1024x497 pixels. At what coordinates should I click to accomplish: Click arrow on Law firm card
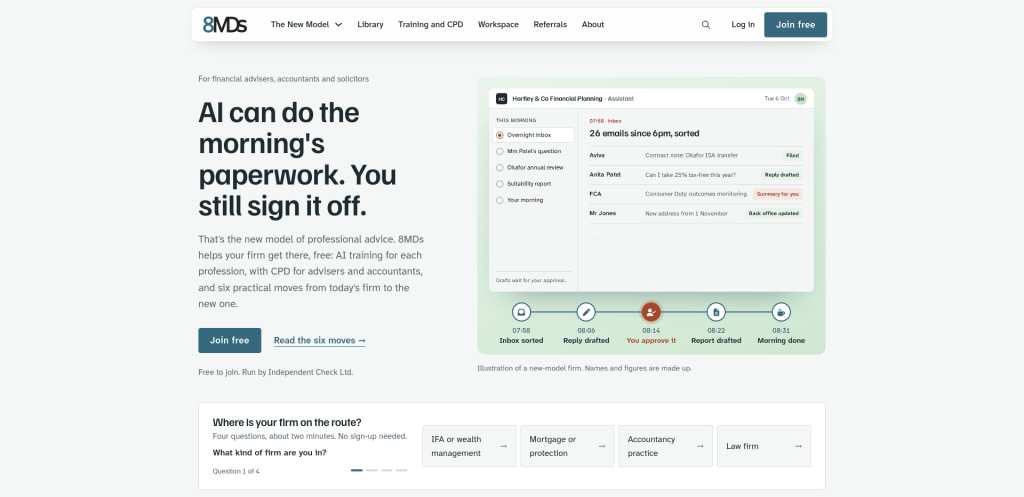pyautogui.click(x=798, y=446)
